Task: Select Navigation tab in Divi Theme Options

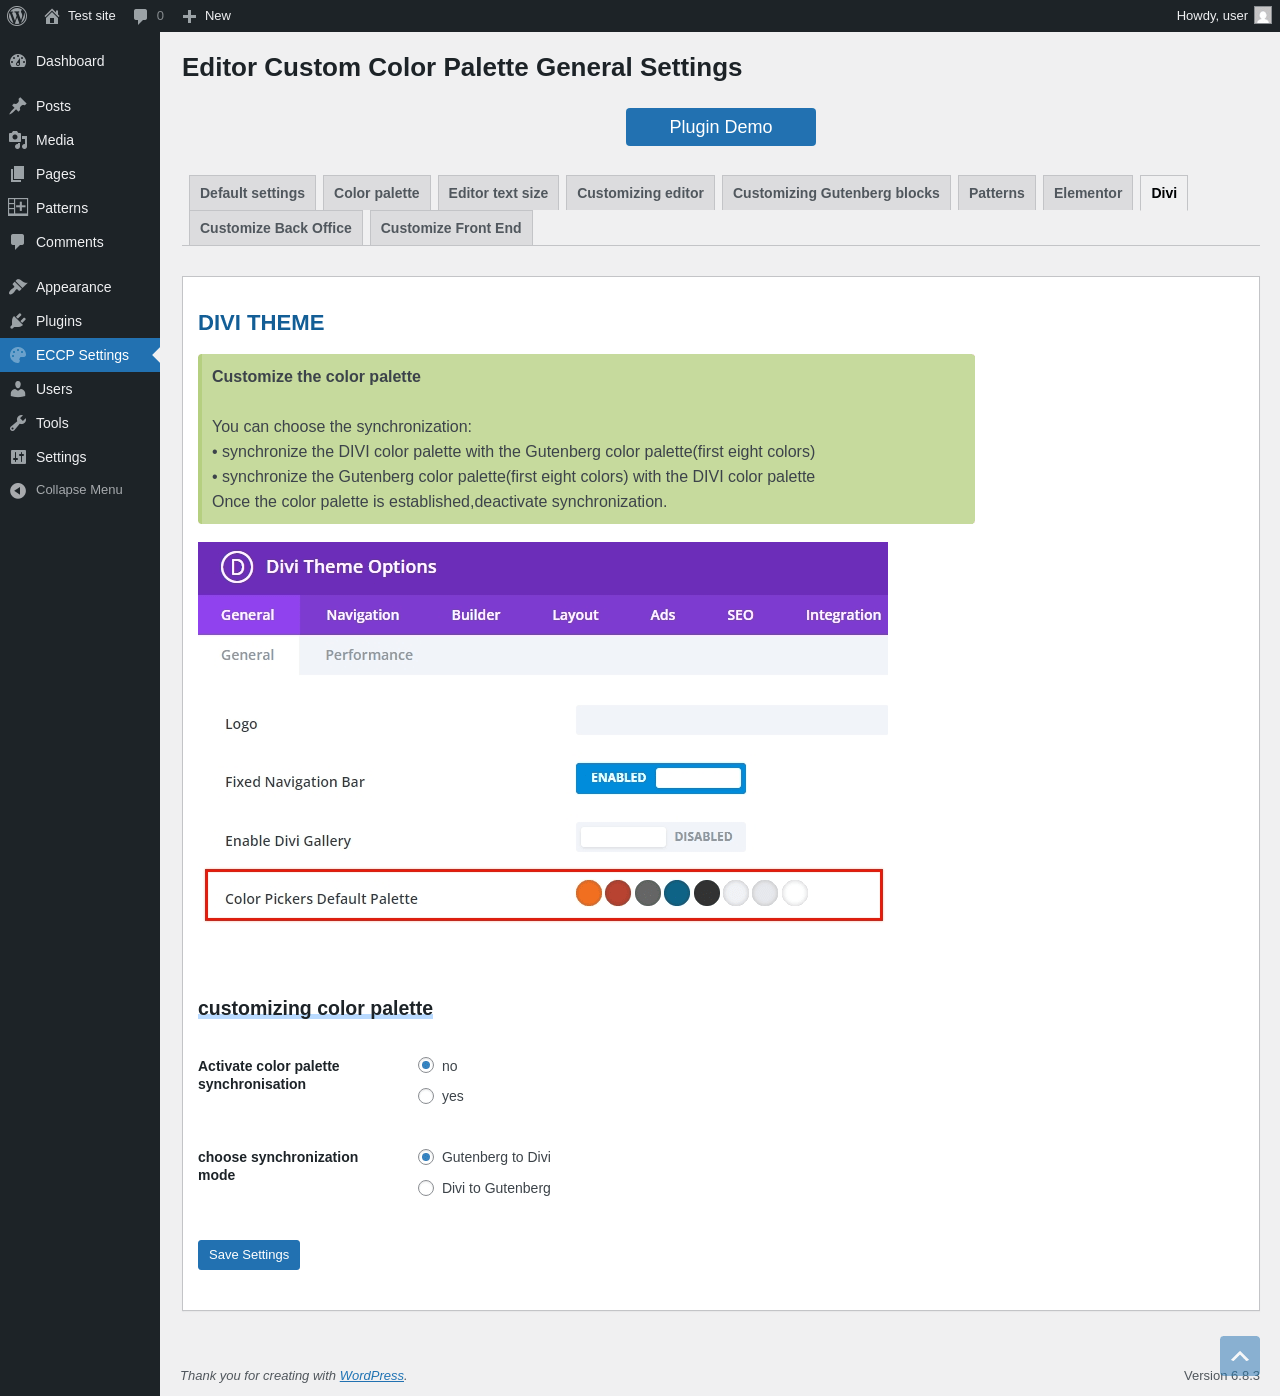Action: point(363,615)
